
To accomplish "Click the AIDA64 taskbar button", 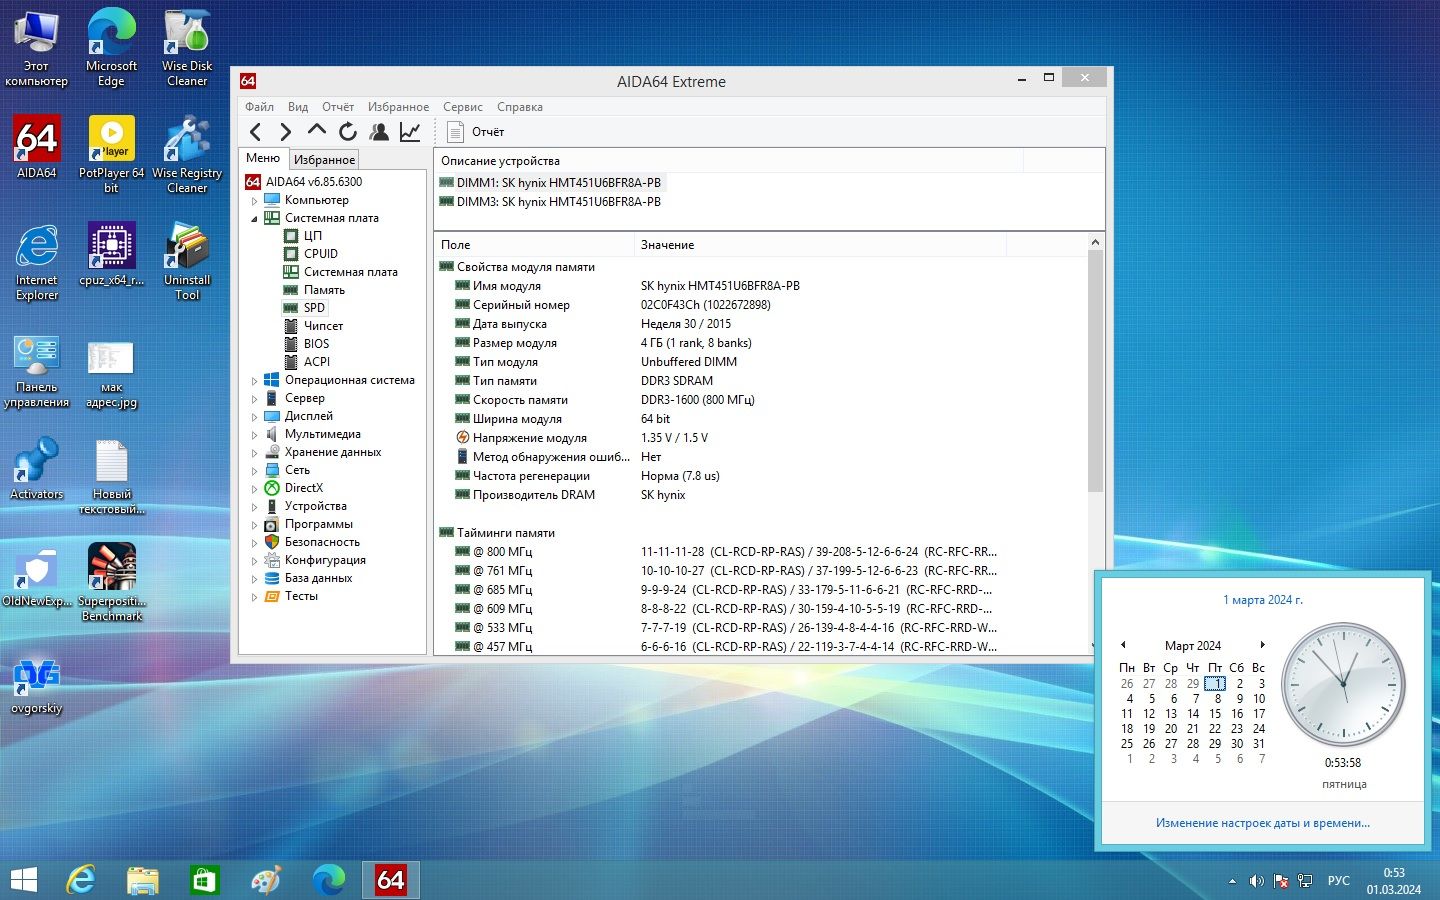I will click(x=390, y=880).
